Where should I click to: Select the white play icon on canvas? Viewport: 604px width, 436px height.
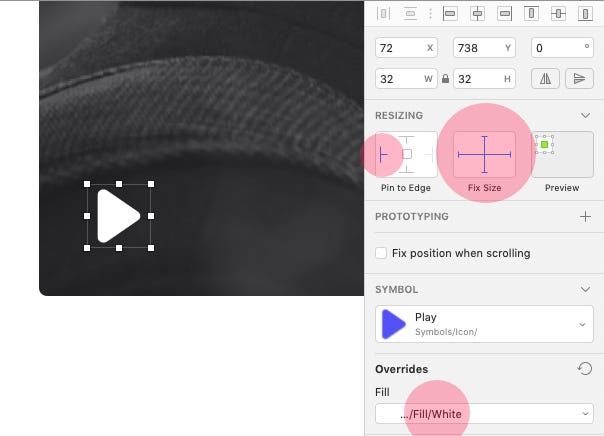point(119,216)
